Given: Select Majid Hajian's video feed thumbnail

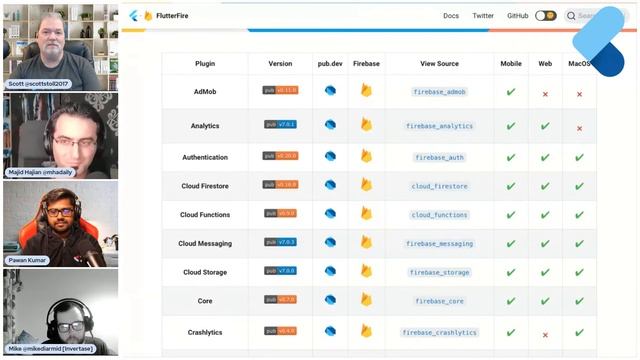Looking at the screenshot, I should pos(60,136).
